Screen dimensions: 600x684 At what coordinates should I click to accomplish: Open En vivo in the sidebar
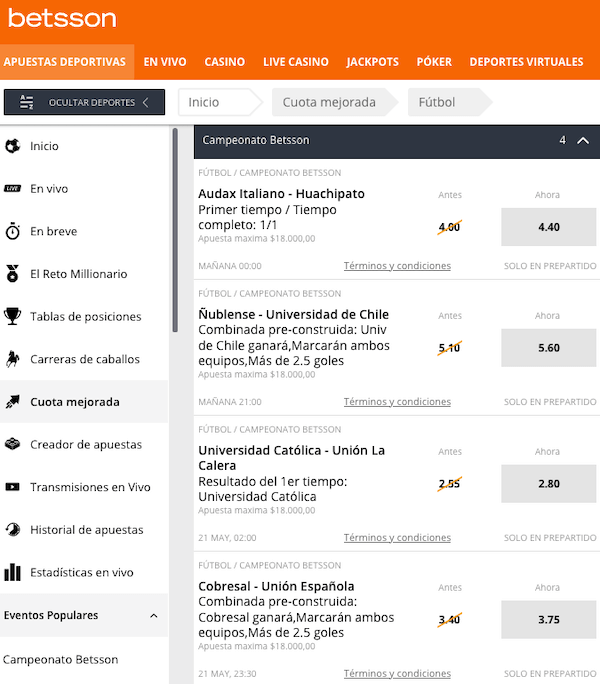click(x=84, y=188)
